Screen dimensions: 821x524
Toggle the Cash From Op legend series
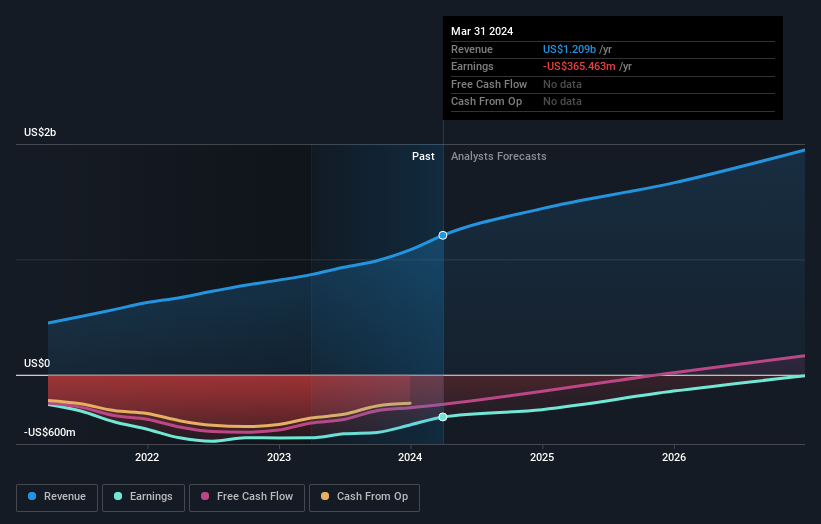(x=364, y=497)
